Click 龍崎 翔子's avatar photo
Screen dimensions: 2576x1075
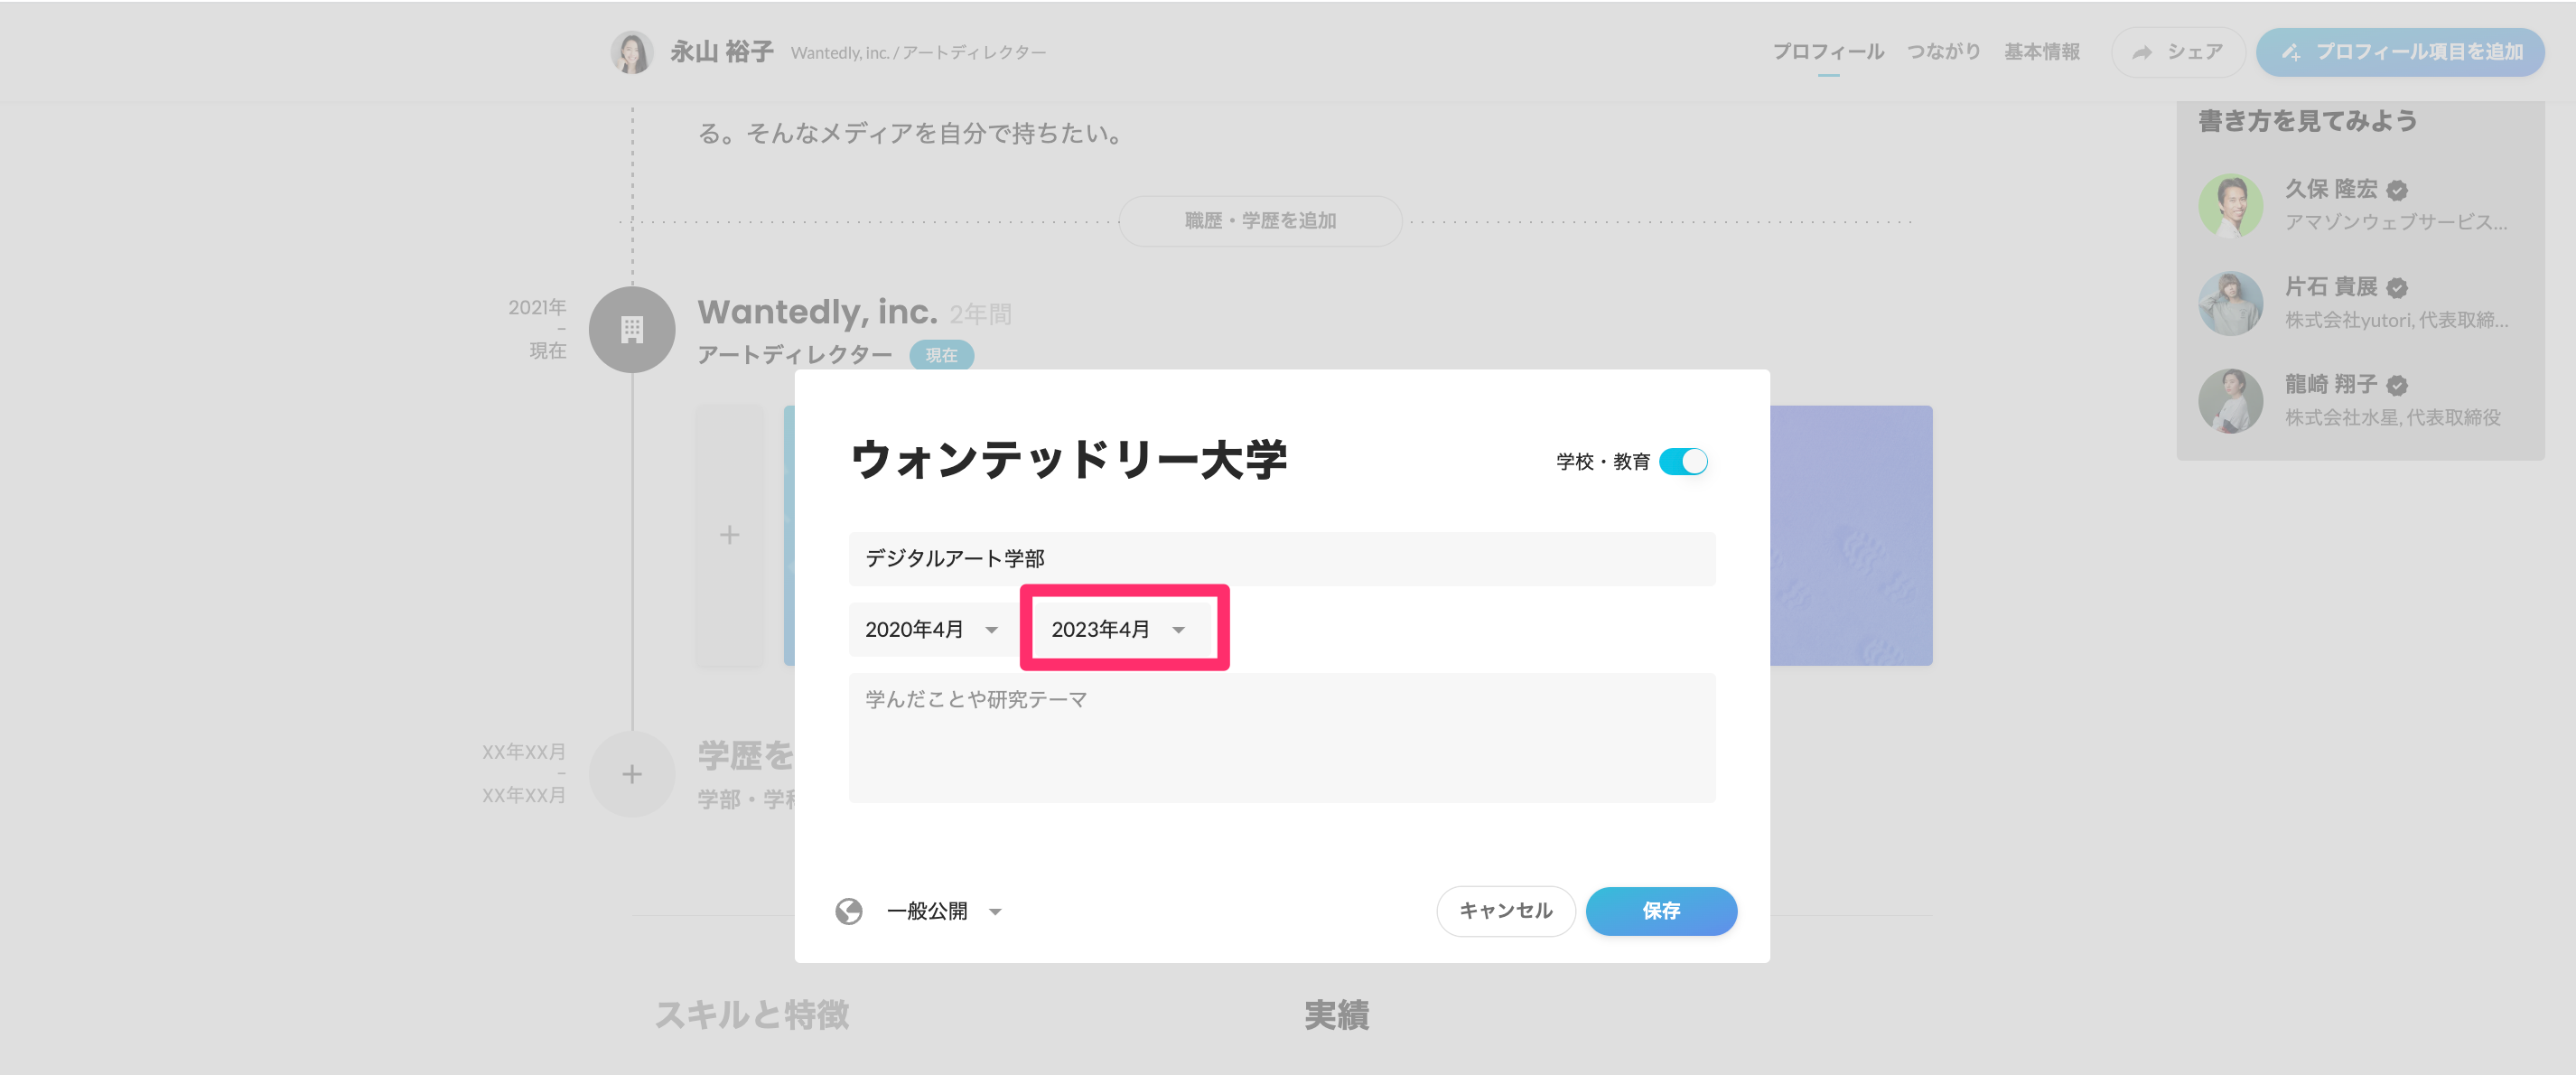2230,400
